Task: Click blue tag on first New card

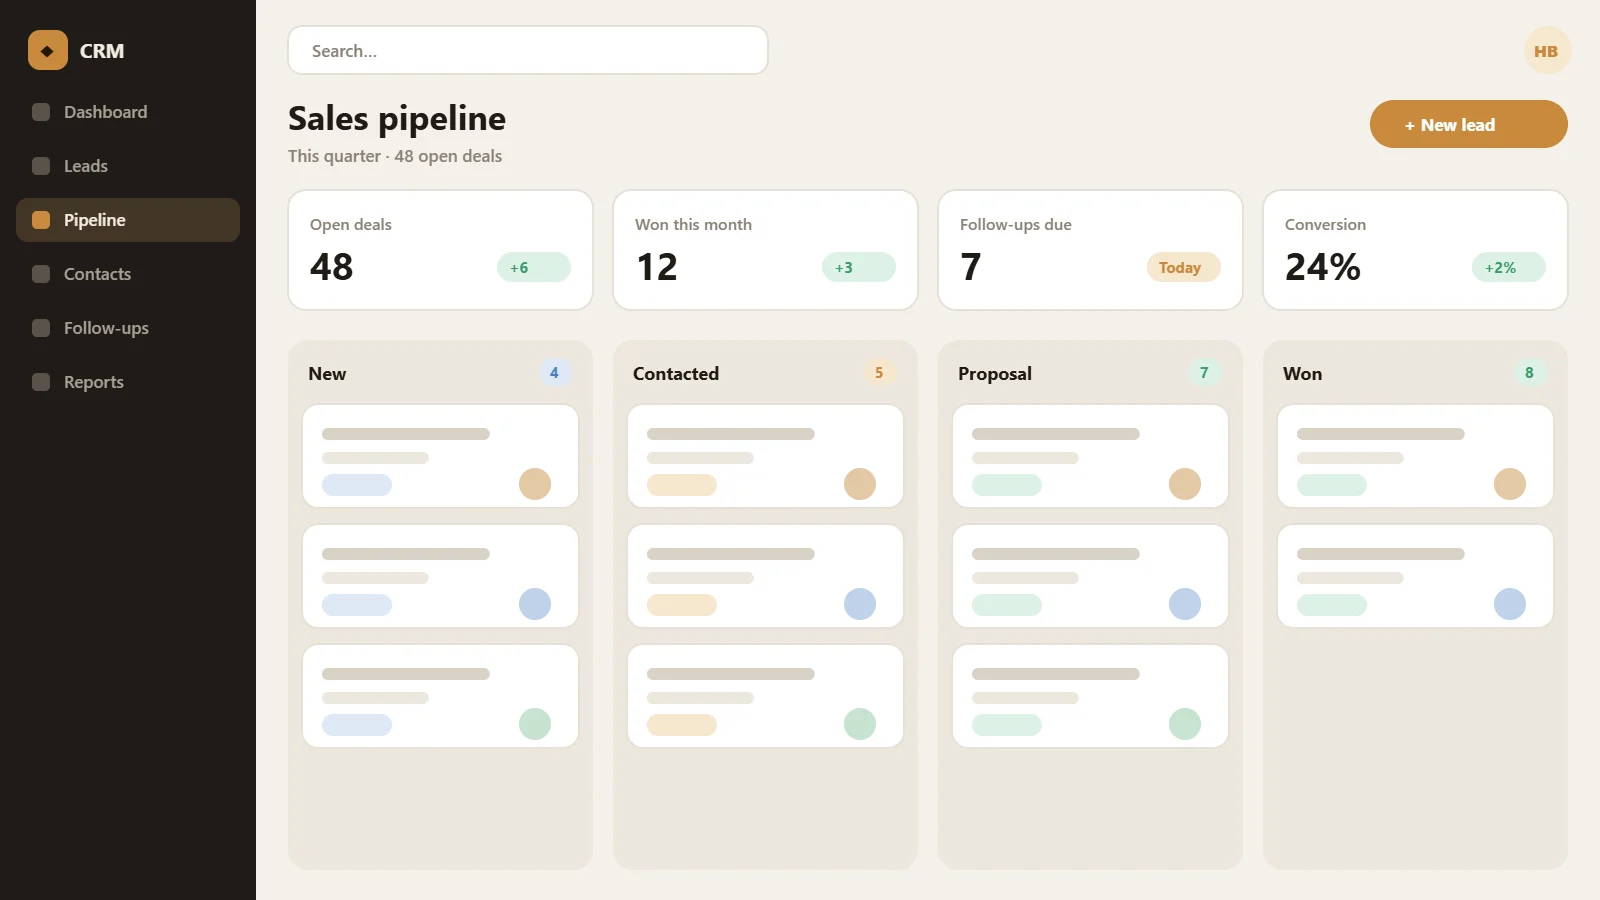Action: coord(357,485)
